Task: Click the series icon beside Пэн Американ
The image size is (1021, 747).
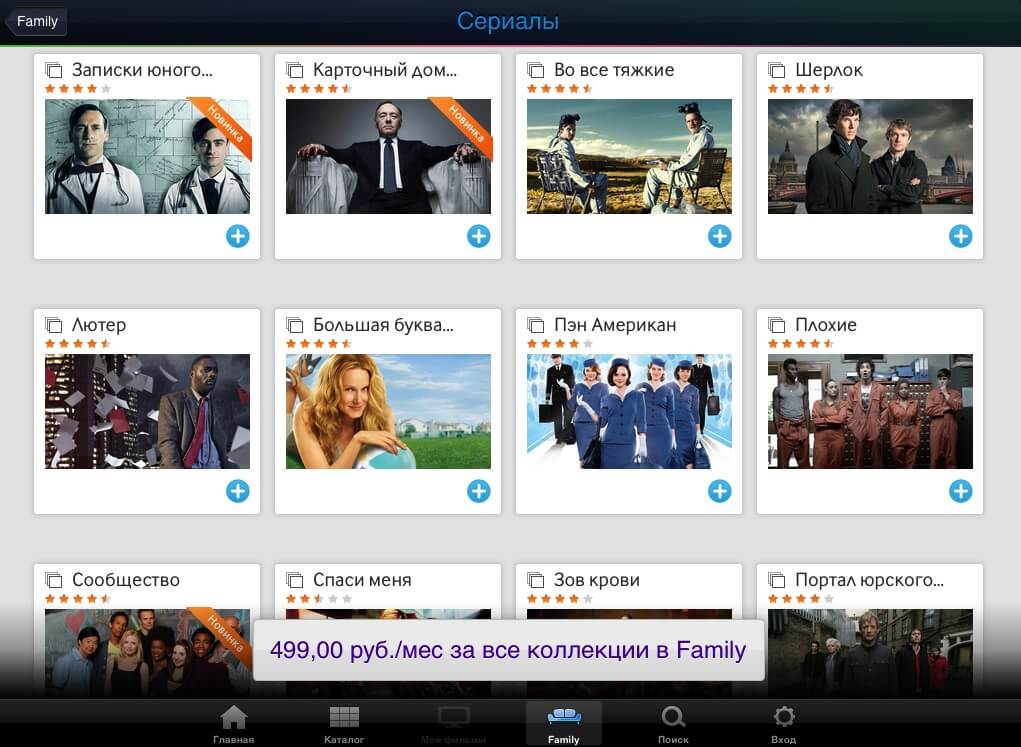Action: pos(535,324)
